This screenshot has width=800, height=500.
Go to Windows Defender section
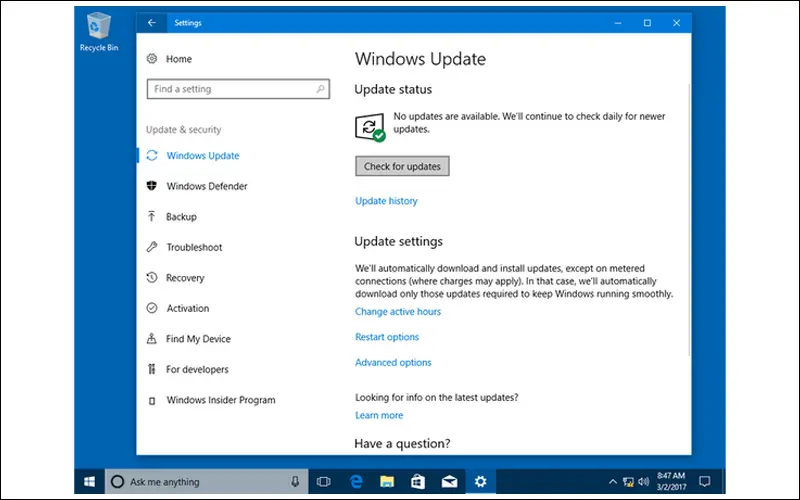tap(207, 186)
